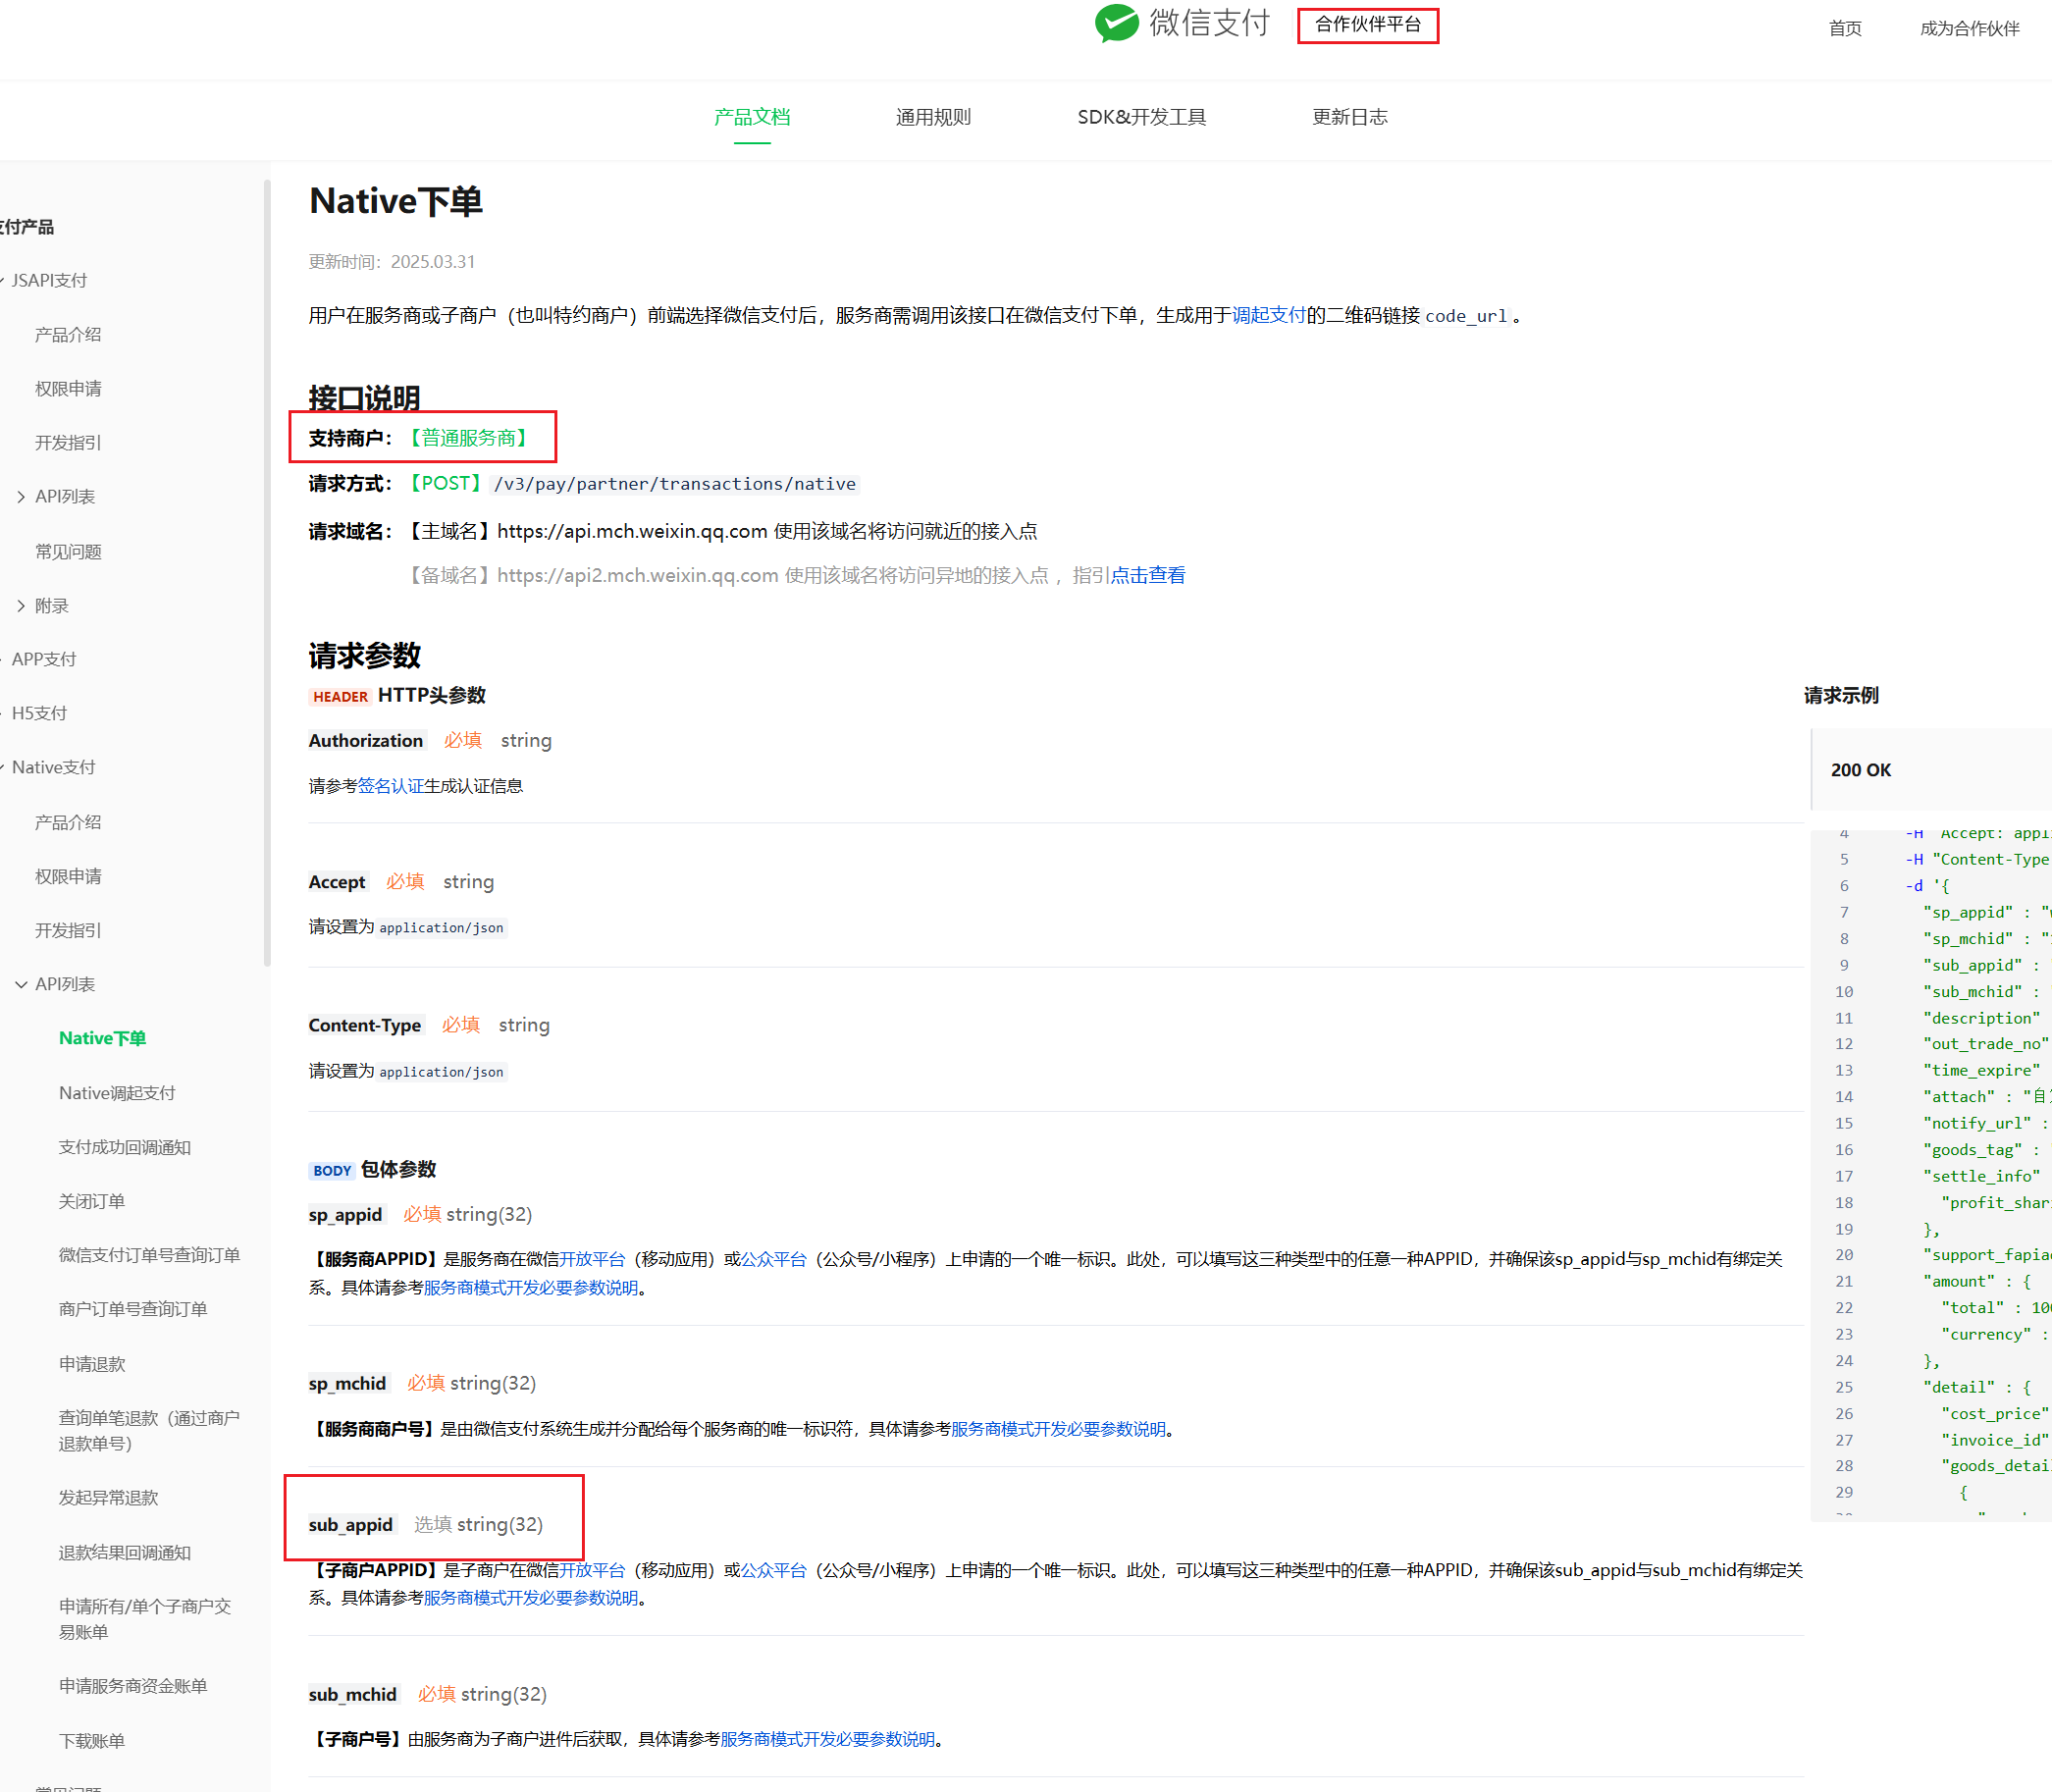The width and height of the screenshot is (2052, 1792).
Task: Open 发起异常退款 in the sidebar
Action: [108, 1498]
